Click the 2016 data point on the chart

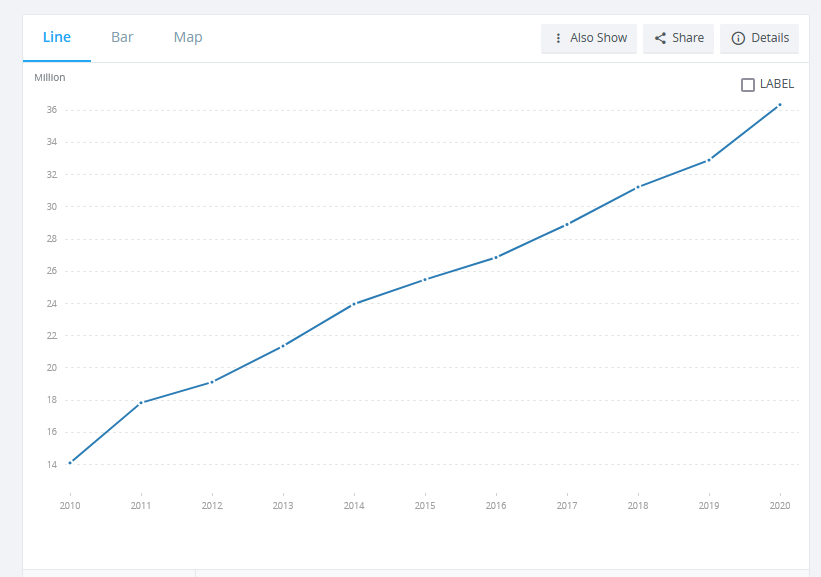(x=496, y=258)
